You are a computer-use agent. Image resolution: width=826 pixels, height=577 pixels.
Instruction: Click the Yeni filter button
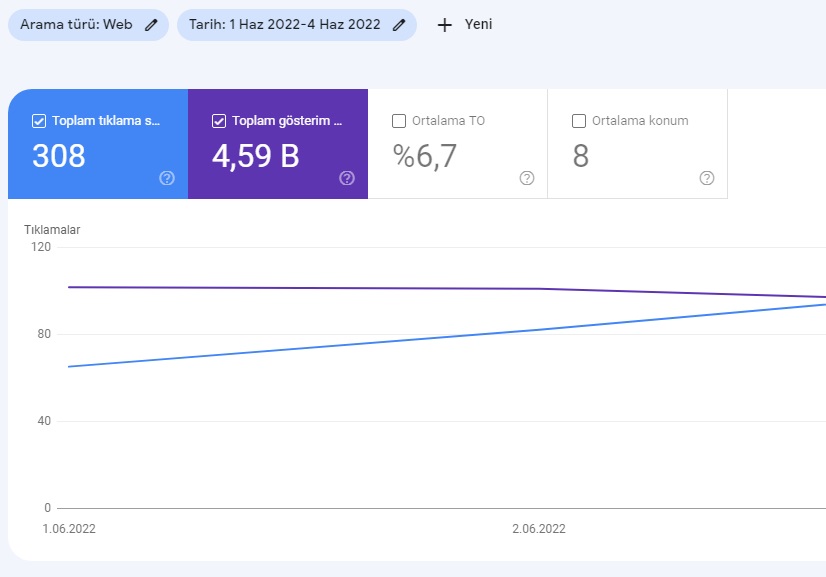(x=465, y=25)
